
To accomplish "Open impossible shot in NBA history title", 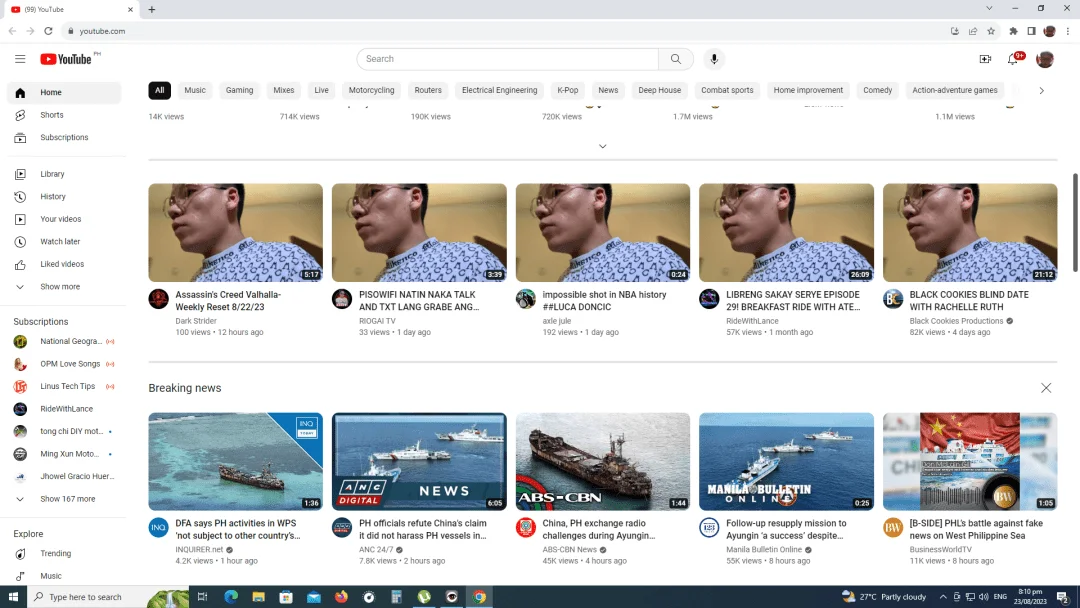I will [604, 301].
